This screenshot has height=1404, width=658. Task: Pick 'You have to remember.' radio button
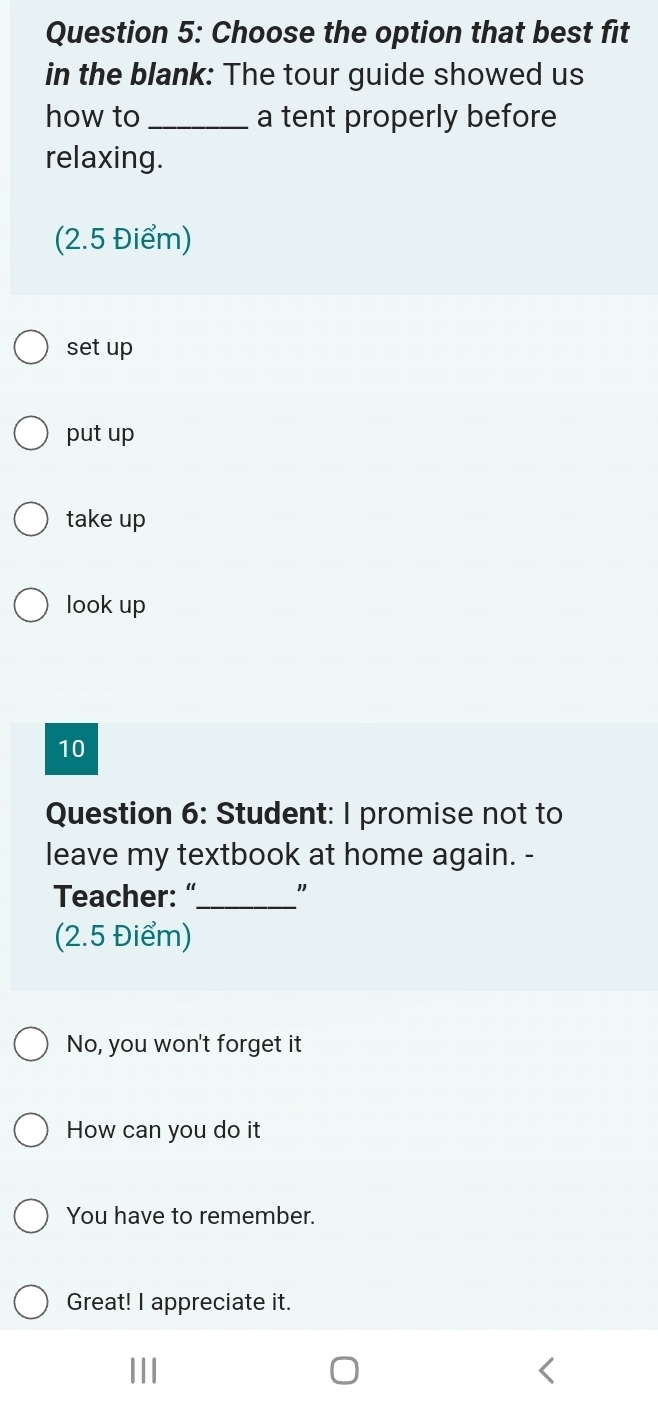tap(31, 1216)
